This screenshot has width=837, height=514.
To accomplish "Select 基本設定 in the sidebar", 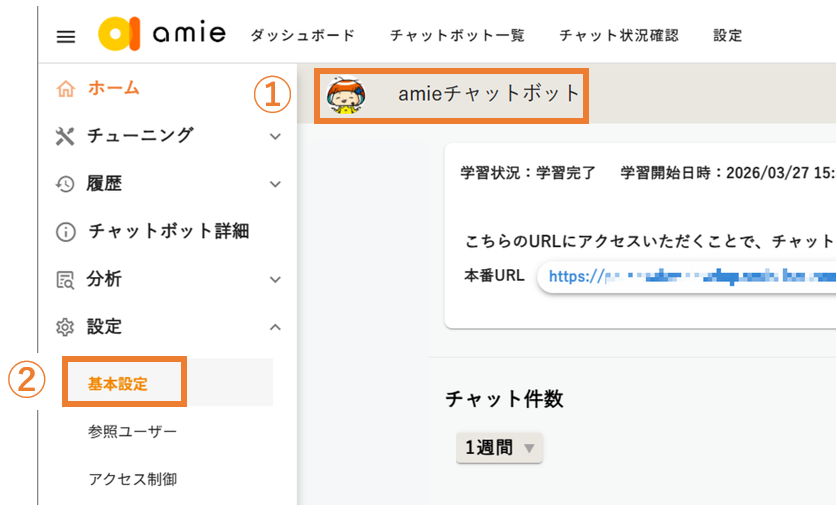I will pos(118,383).
